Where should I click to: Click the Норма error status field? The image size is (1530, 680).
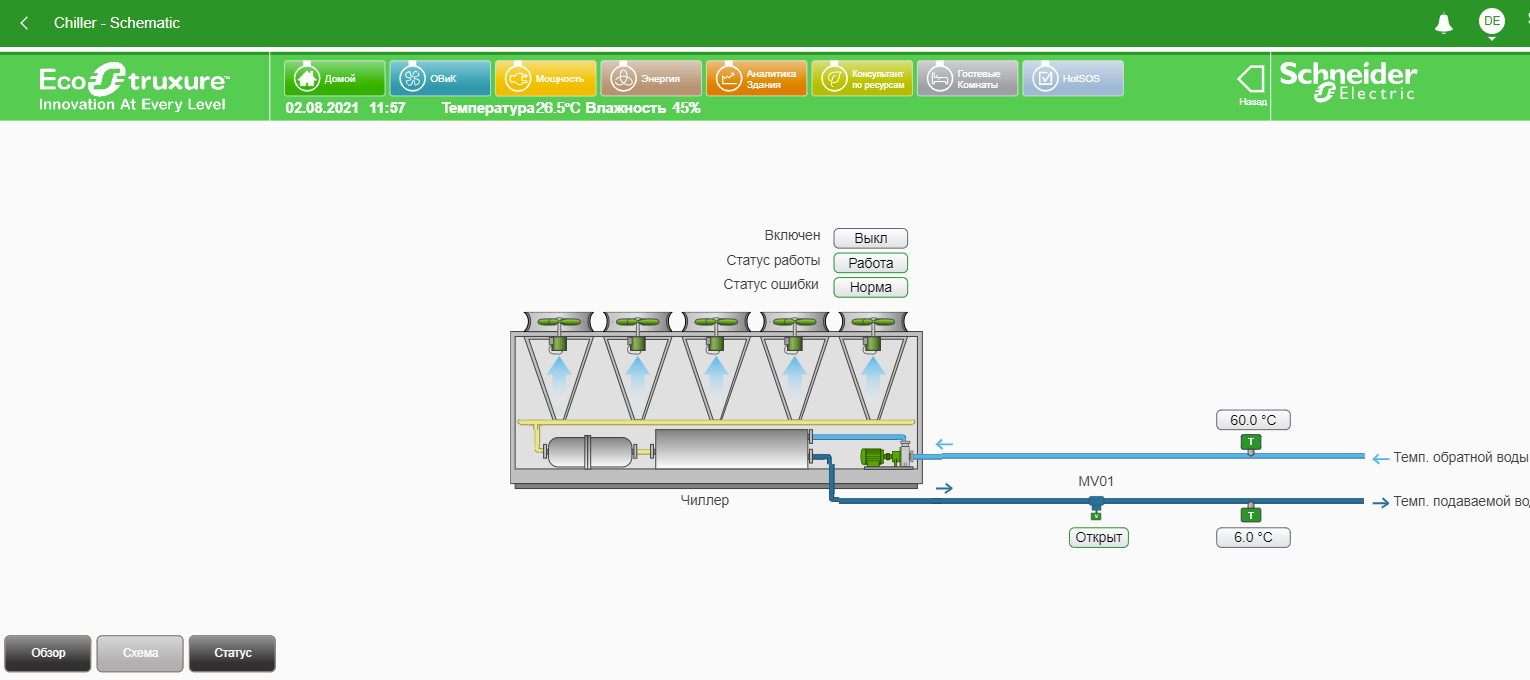pyautogui.click(x=871, y=287)
